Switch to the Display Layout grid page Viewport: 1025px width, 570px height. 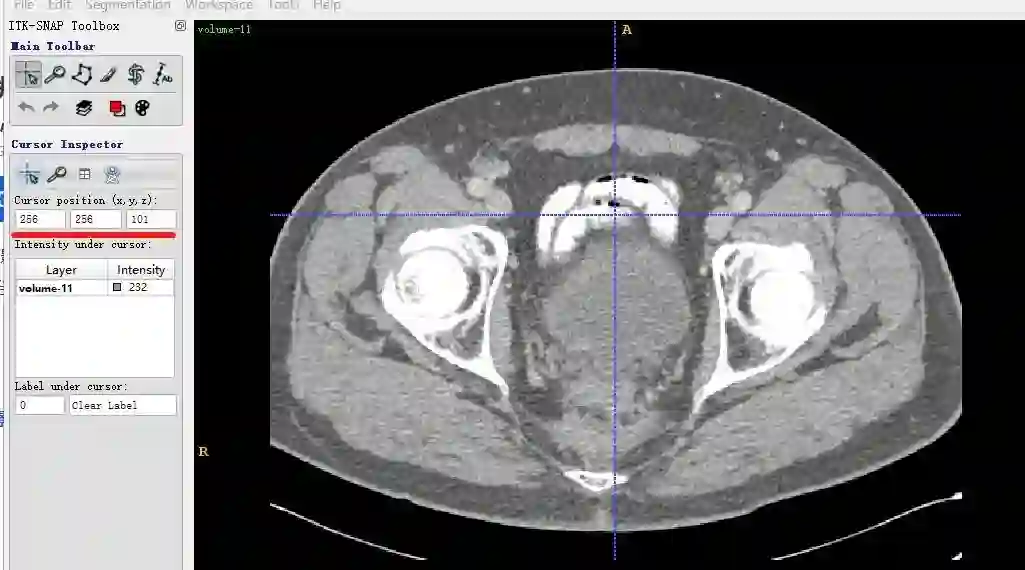click(84, 174)
